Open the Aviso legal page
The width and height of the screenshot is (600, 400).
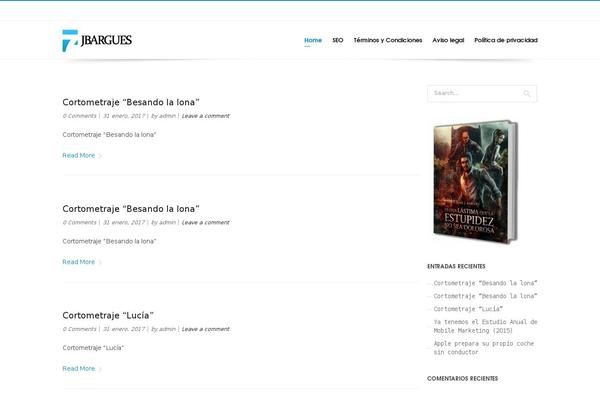pos(448,40)
